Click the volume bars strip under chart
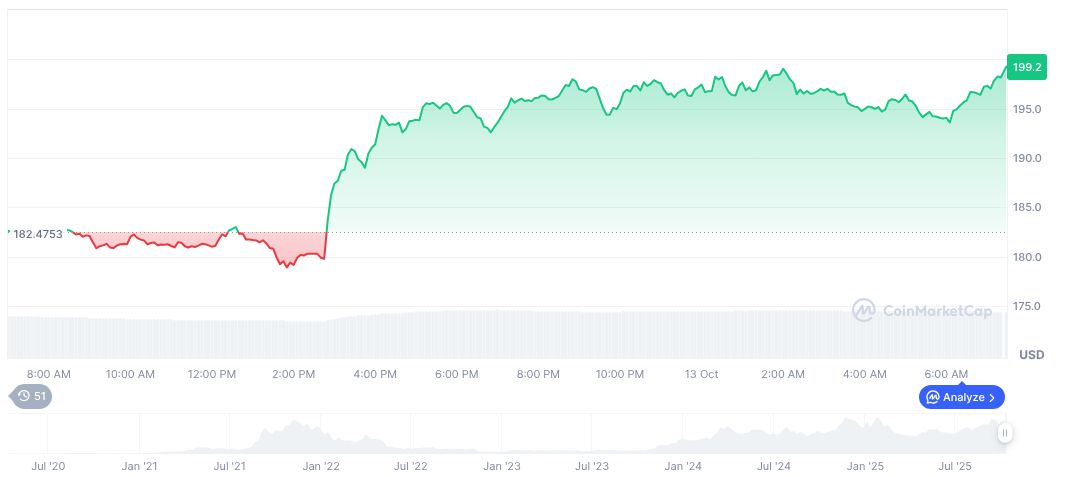Viewport: 1072px width, 477px height. (500, 335)
